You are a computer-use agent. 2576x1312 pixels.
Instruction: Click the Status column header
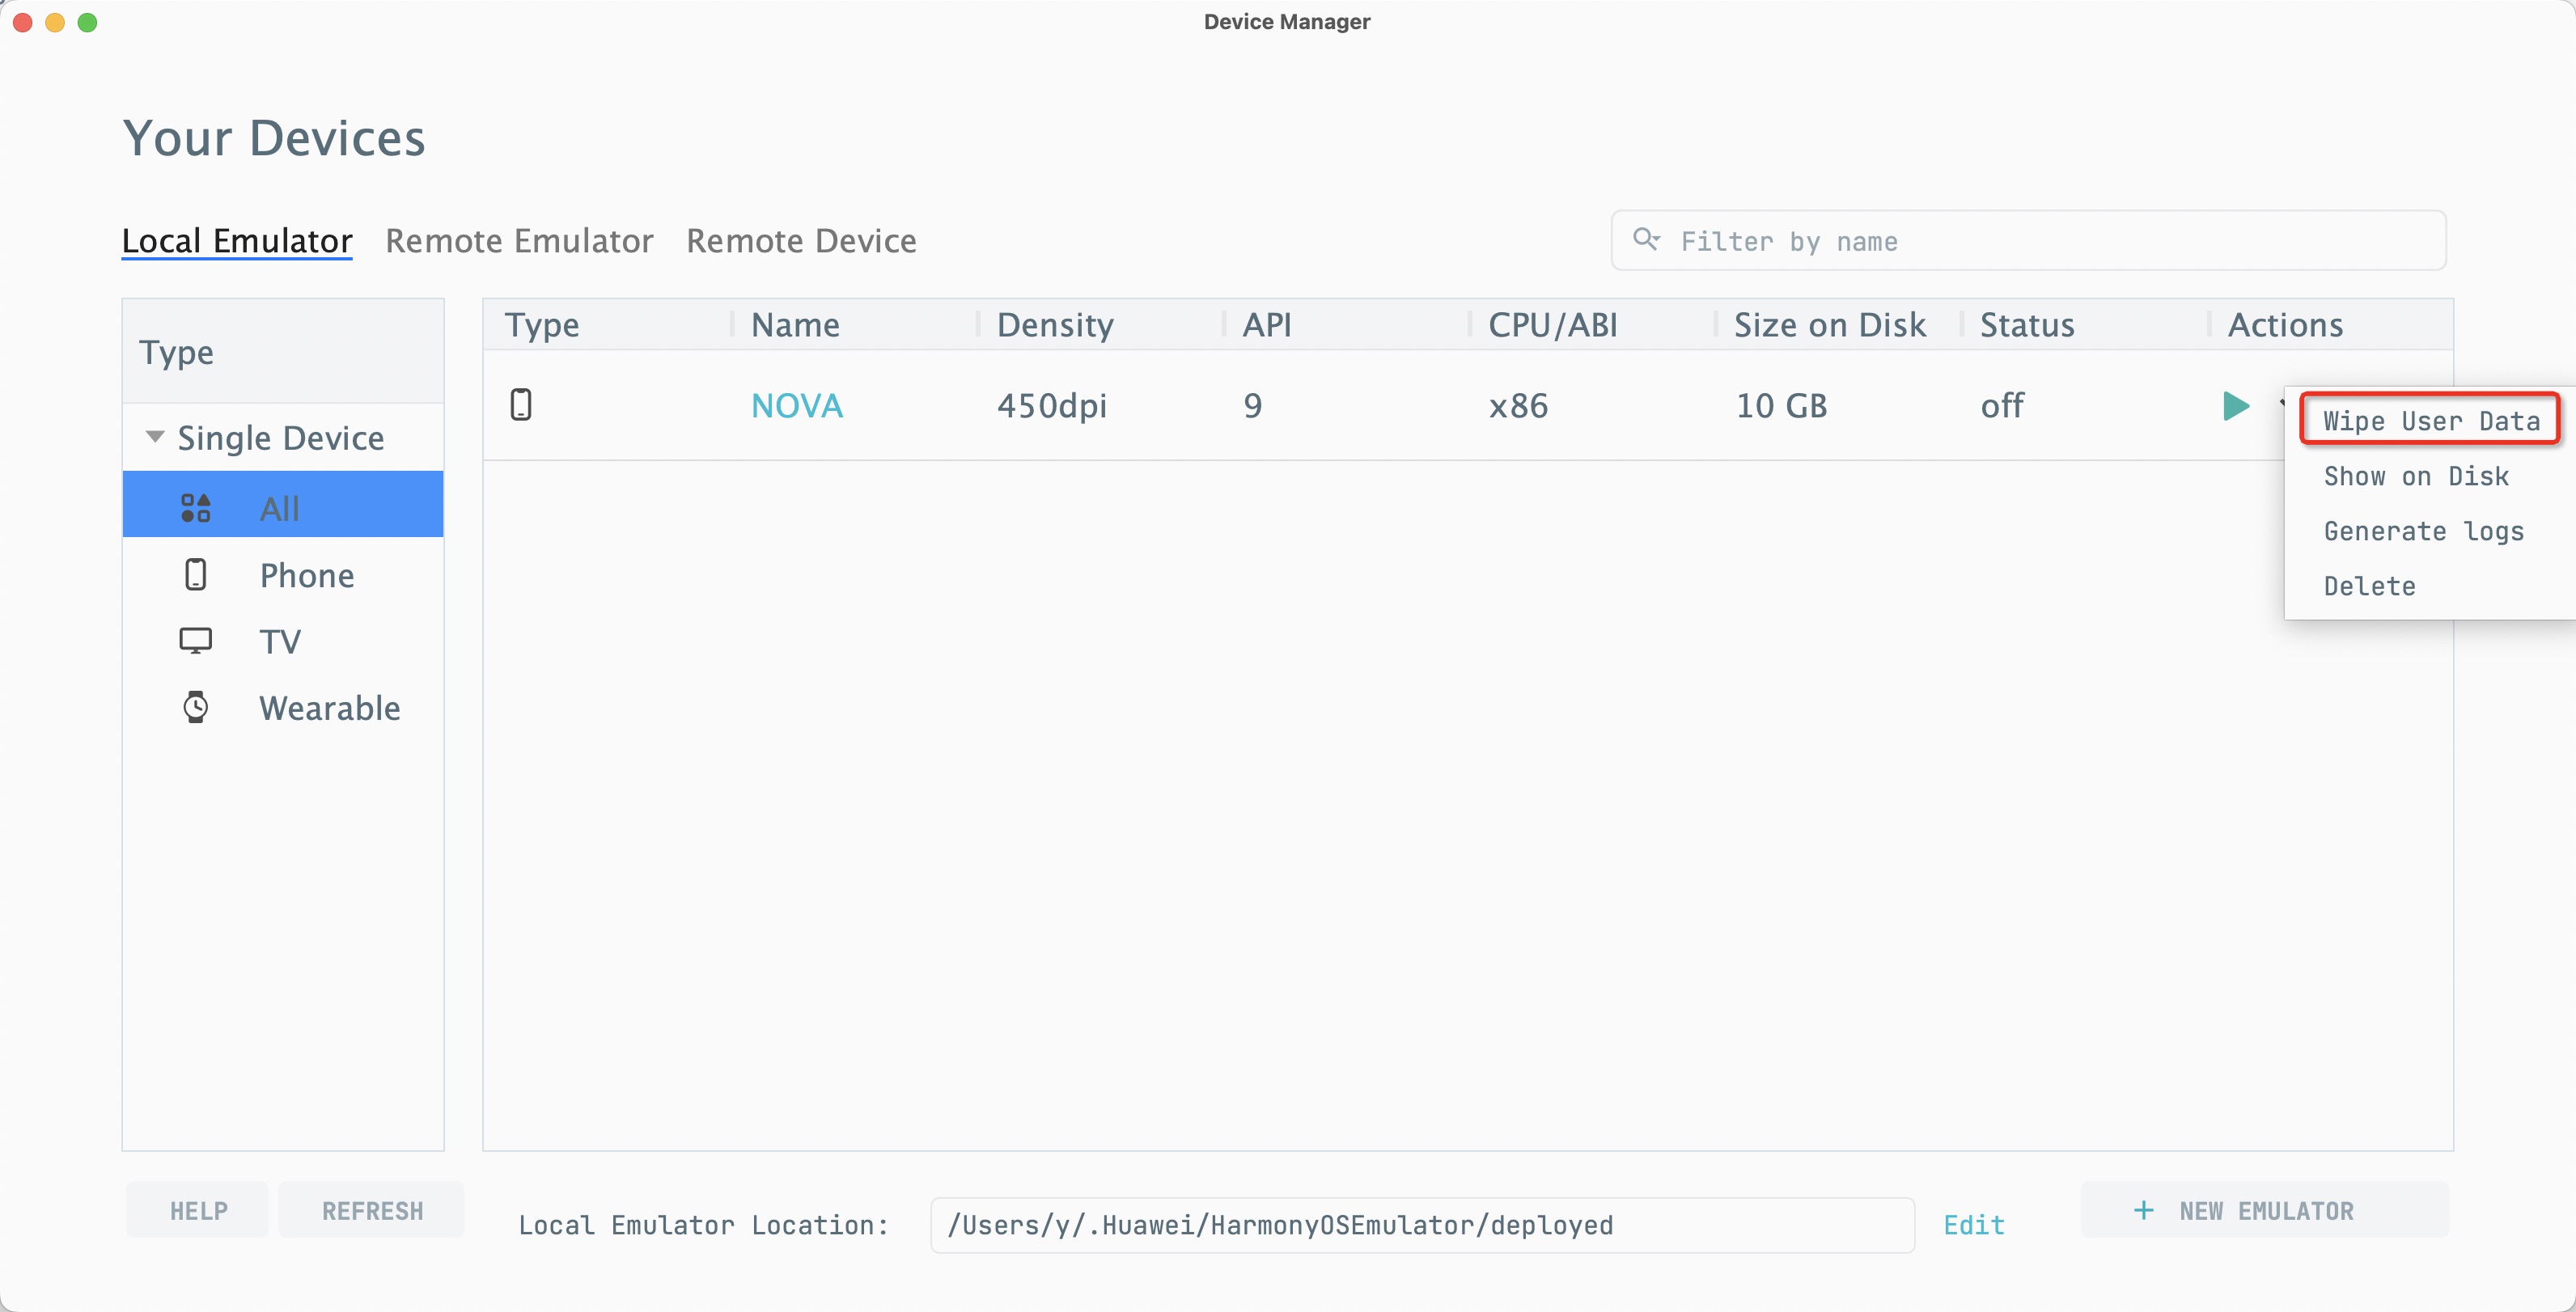(2027, 325)
